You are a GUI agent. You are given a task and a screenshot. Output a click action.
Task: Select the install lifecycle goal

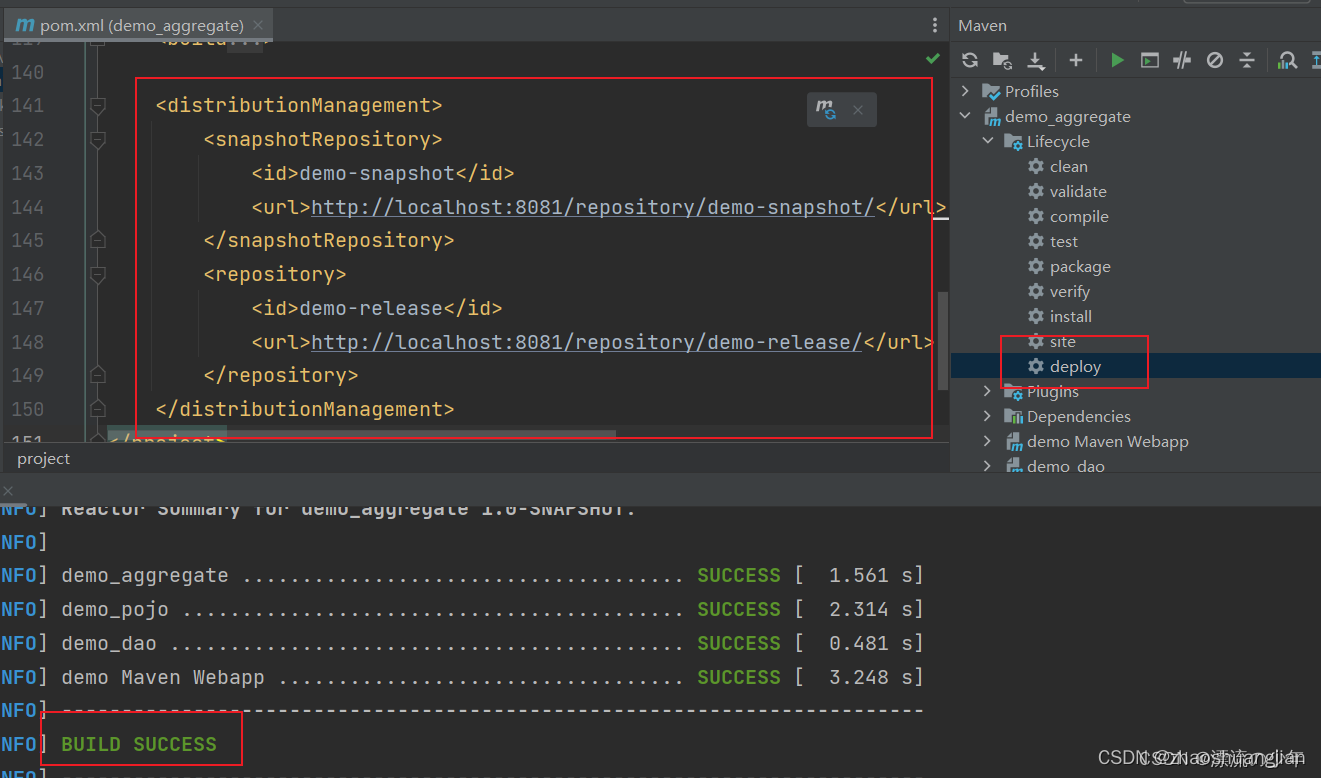[1071, 316]
